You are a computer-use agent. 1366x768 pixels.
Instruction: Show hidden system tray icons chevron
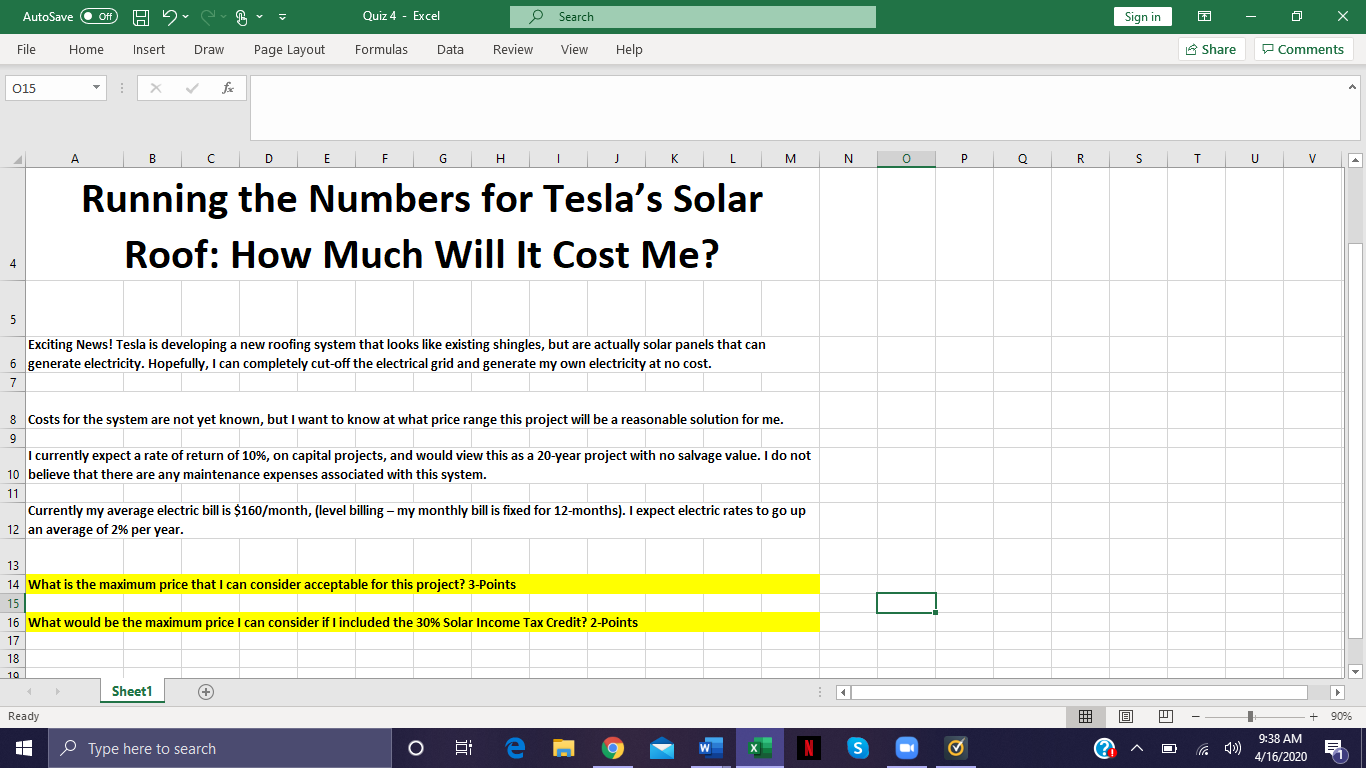[x=1137, y=748]
